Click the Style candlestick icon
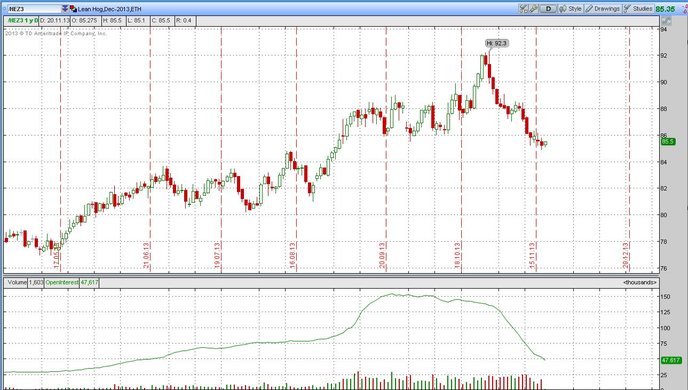Screen dimensions: 688x390 click(563, 9)
